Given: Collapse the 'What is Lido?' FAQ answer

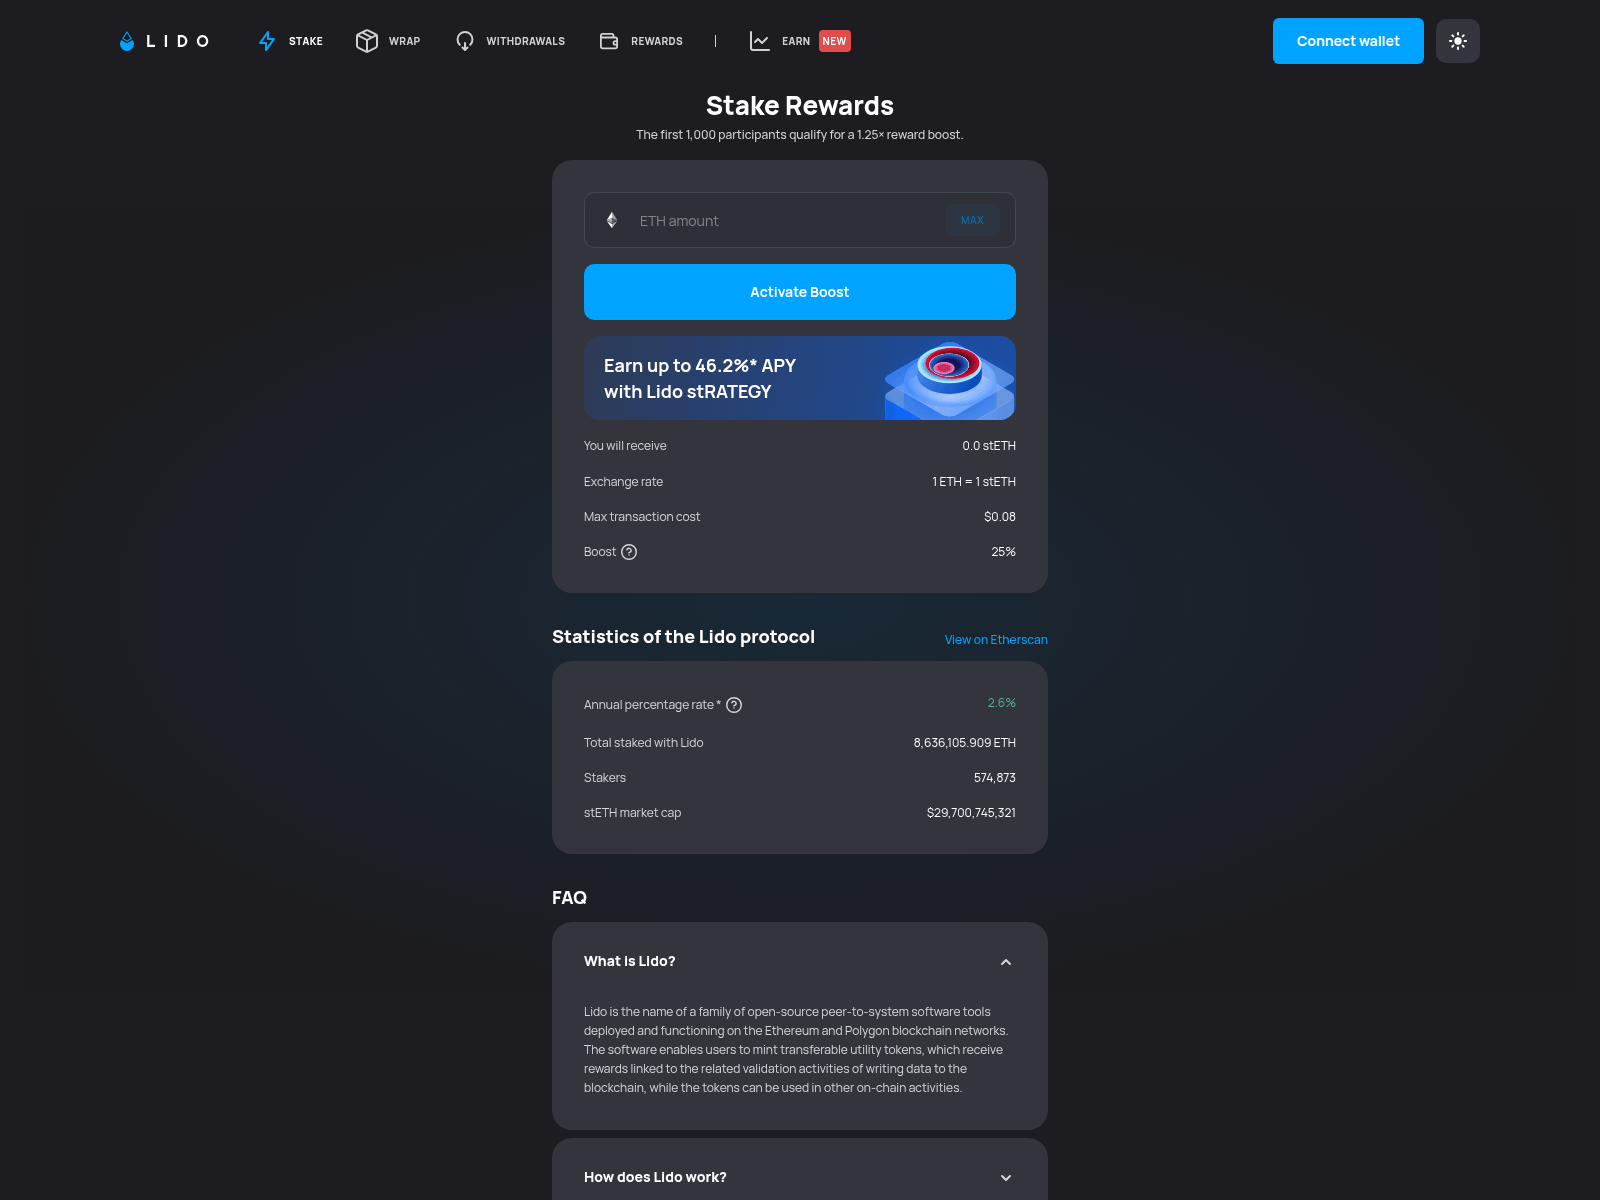Looking at the screenshot, I should click(1005, 962).
